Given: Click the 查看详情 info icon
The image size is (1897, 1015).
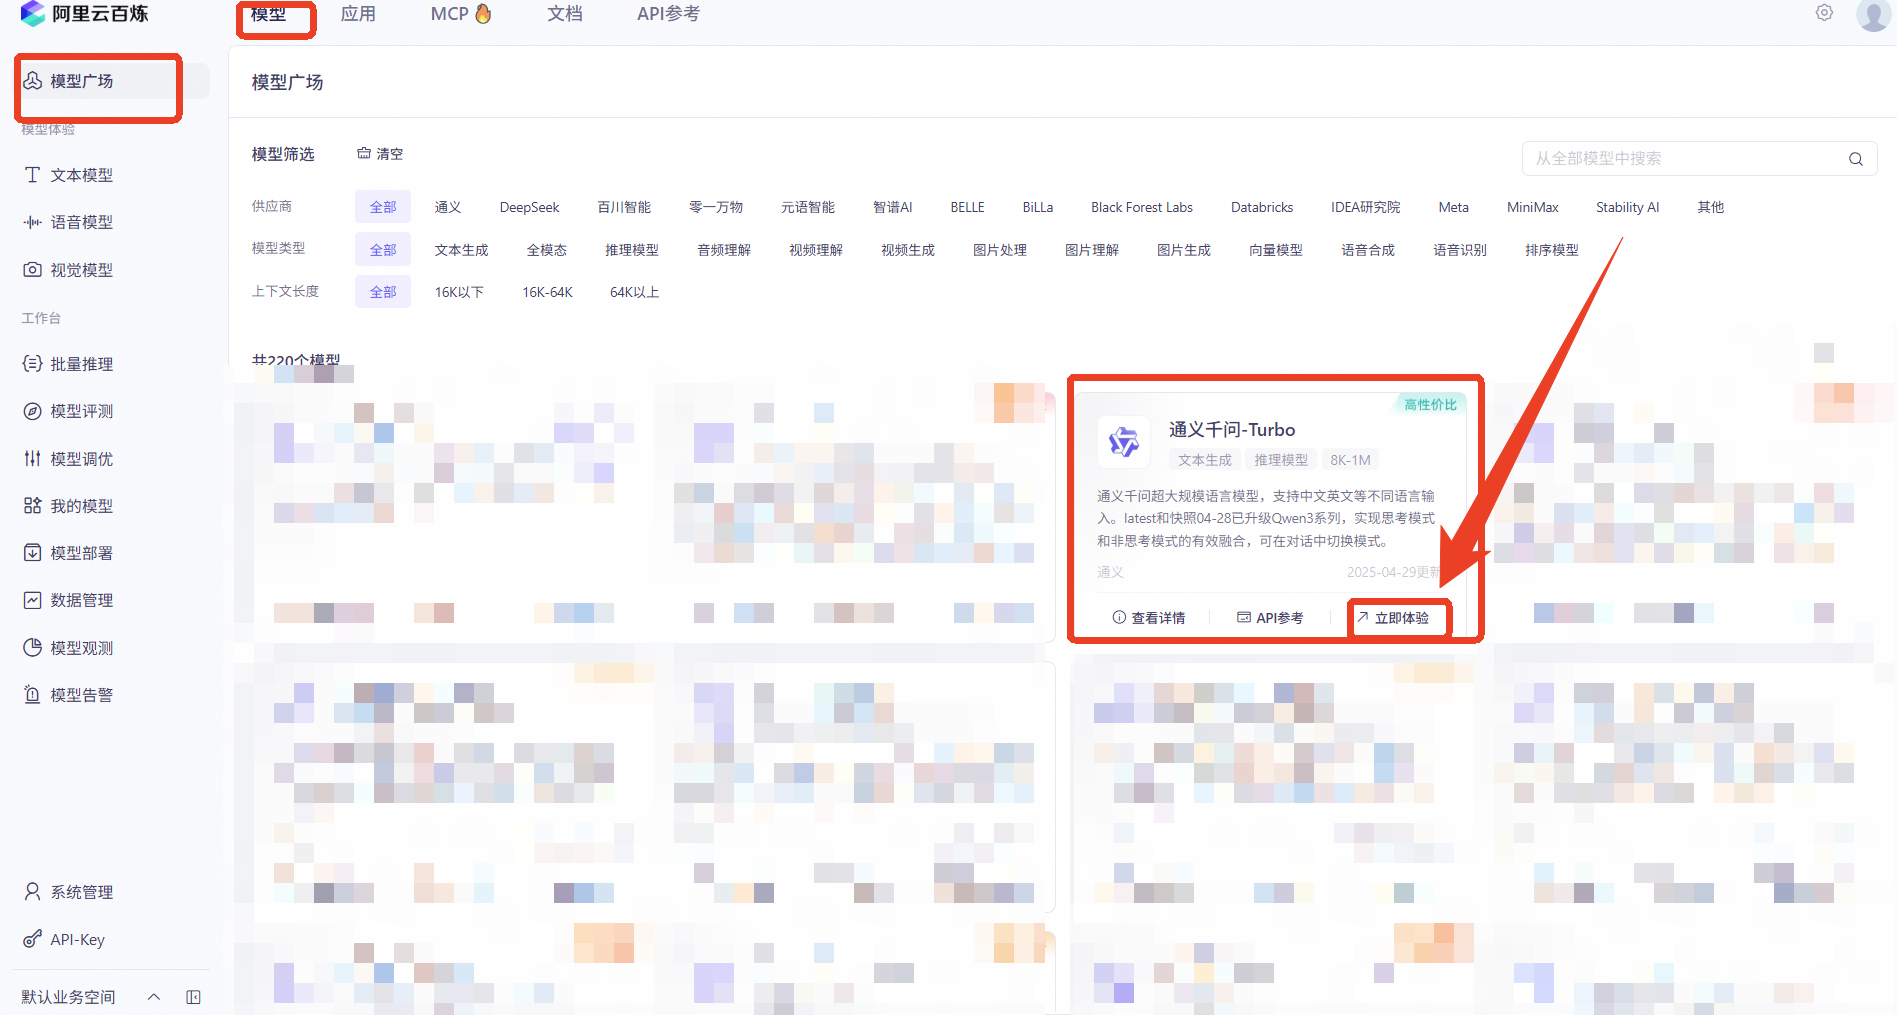Looking at the screenshot, I should click(x=1119, y=618).
